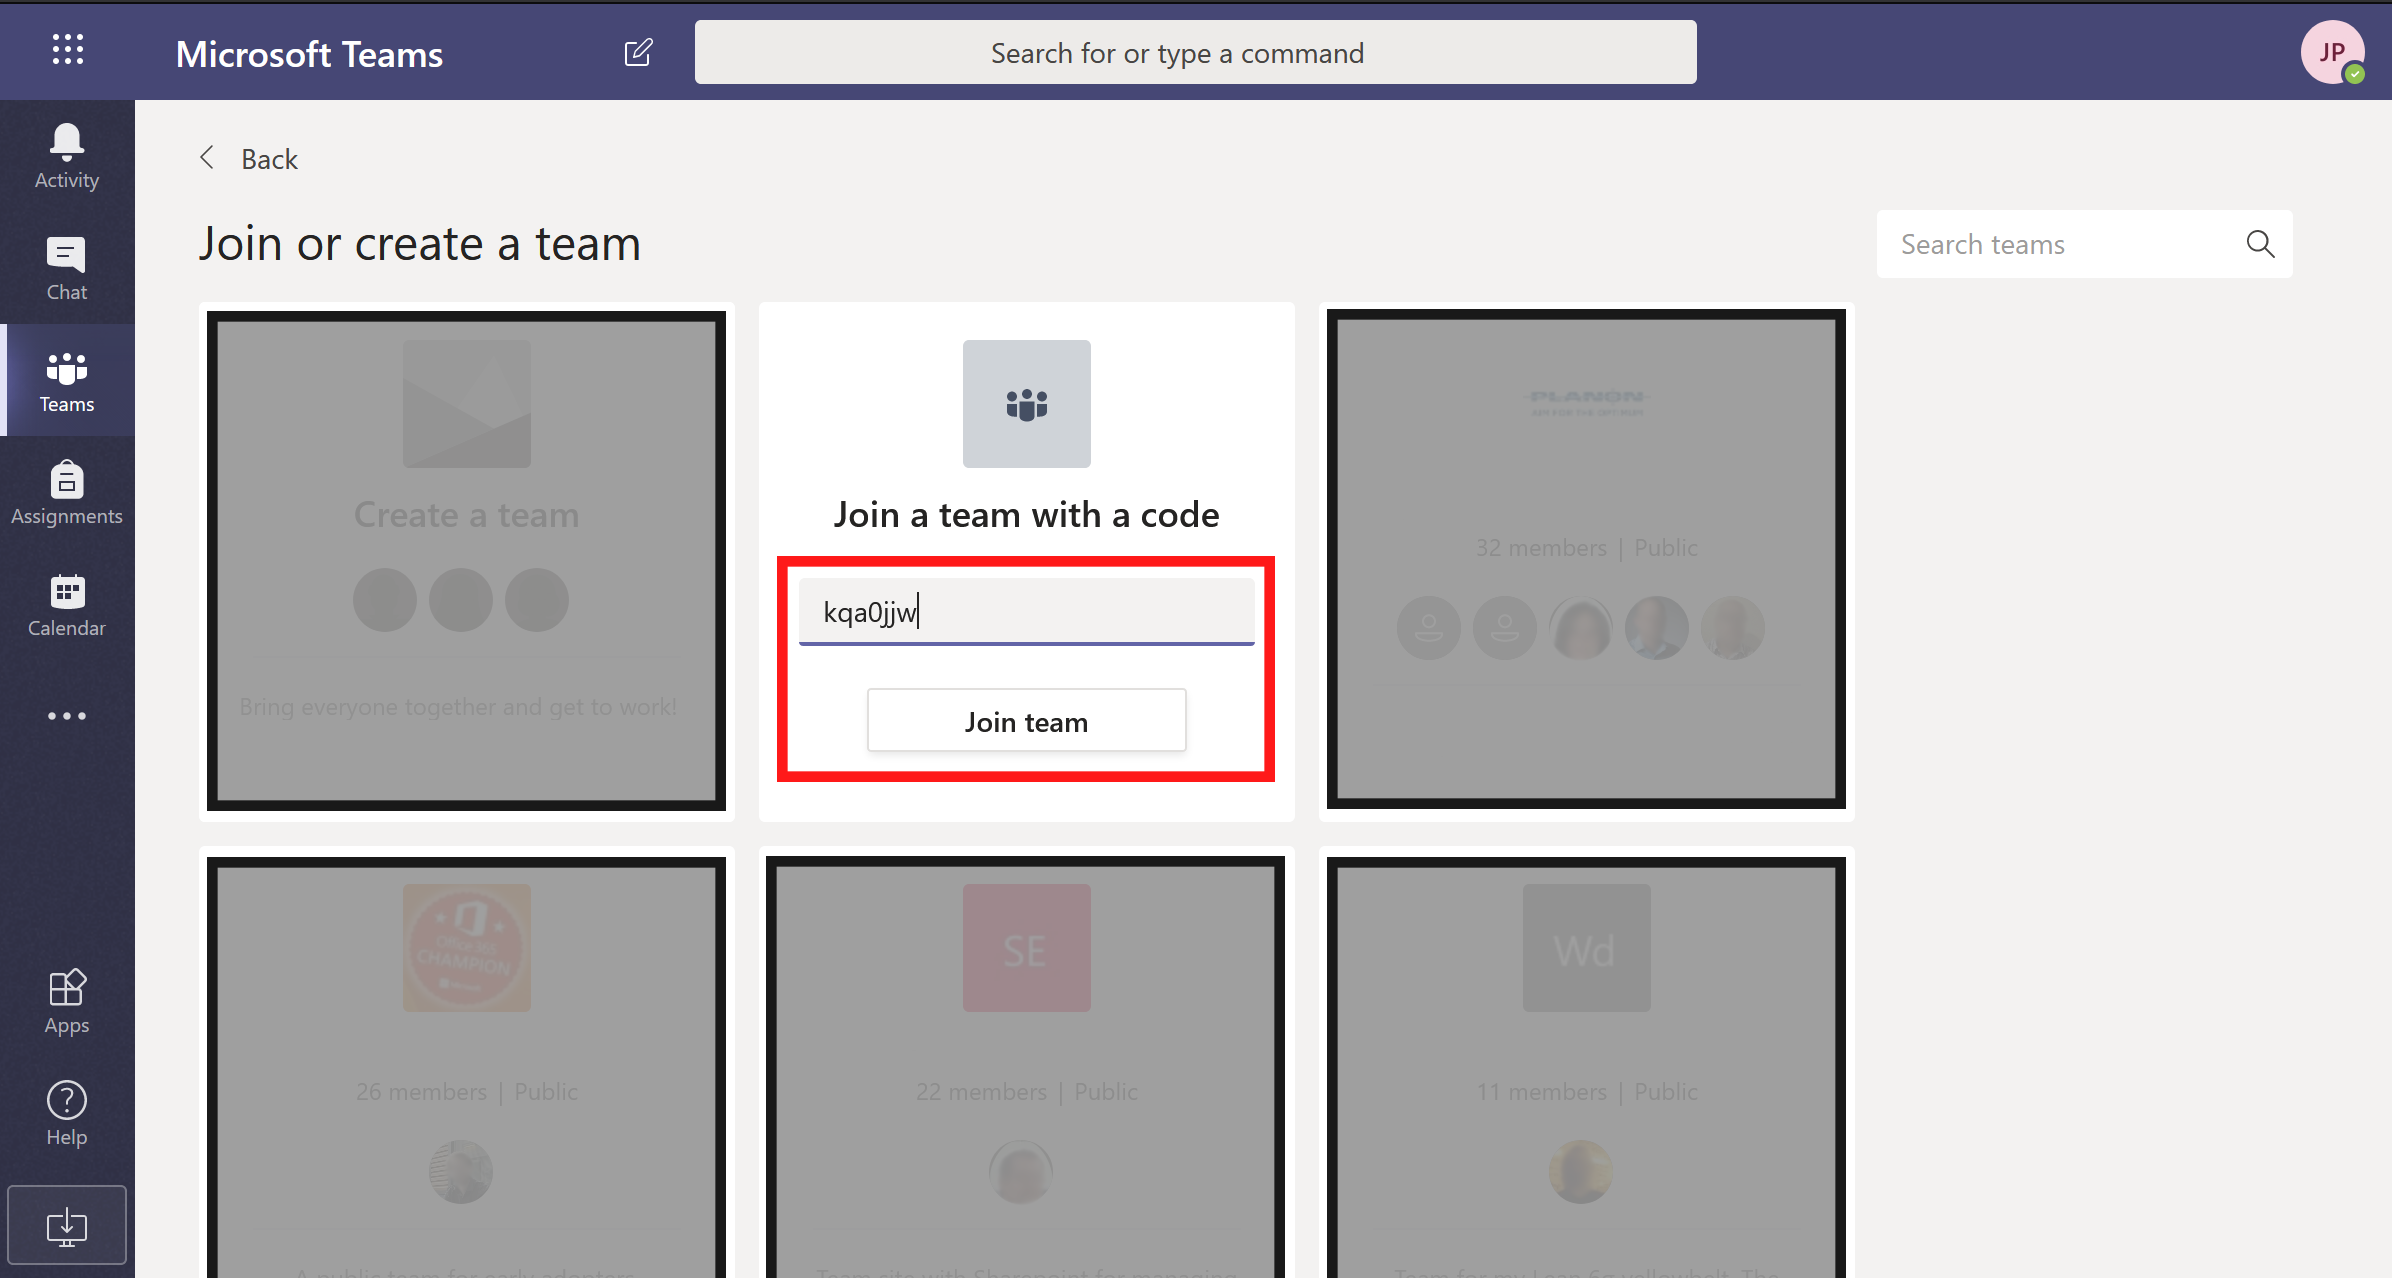Select Teams in the sidebar
The height and width of the screenshot is (1278, 2392).
67,380
